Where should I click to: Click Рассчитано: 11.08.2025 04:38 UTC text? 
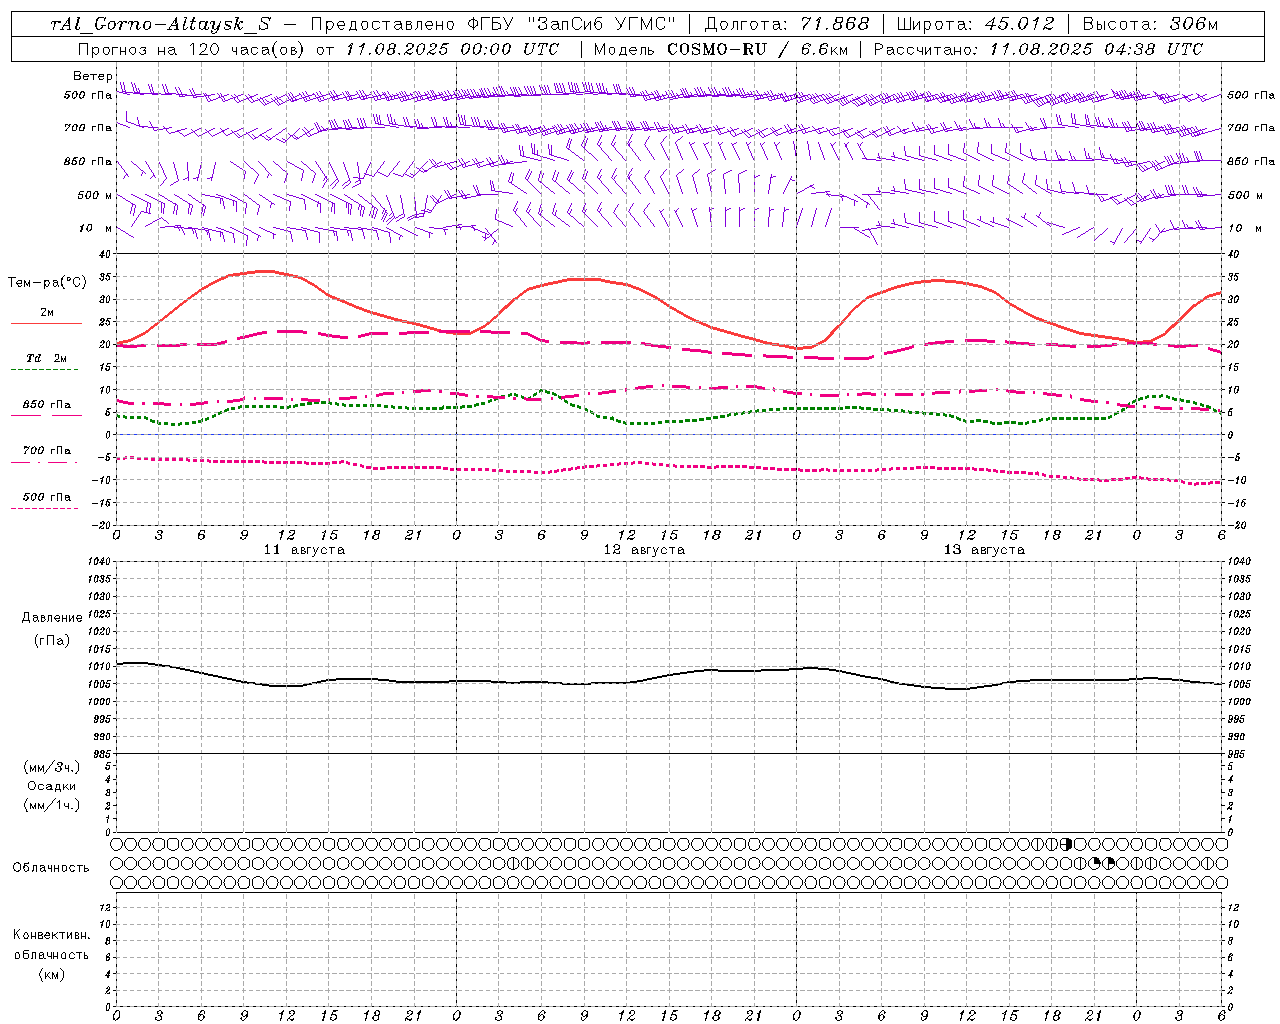(x=1038, y=49)
